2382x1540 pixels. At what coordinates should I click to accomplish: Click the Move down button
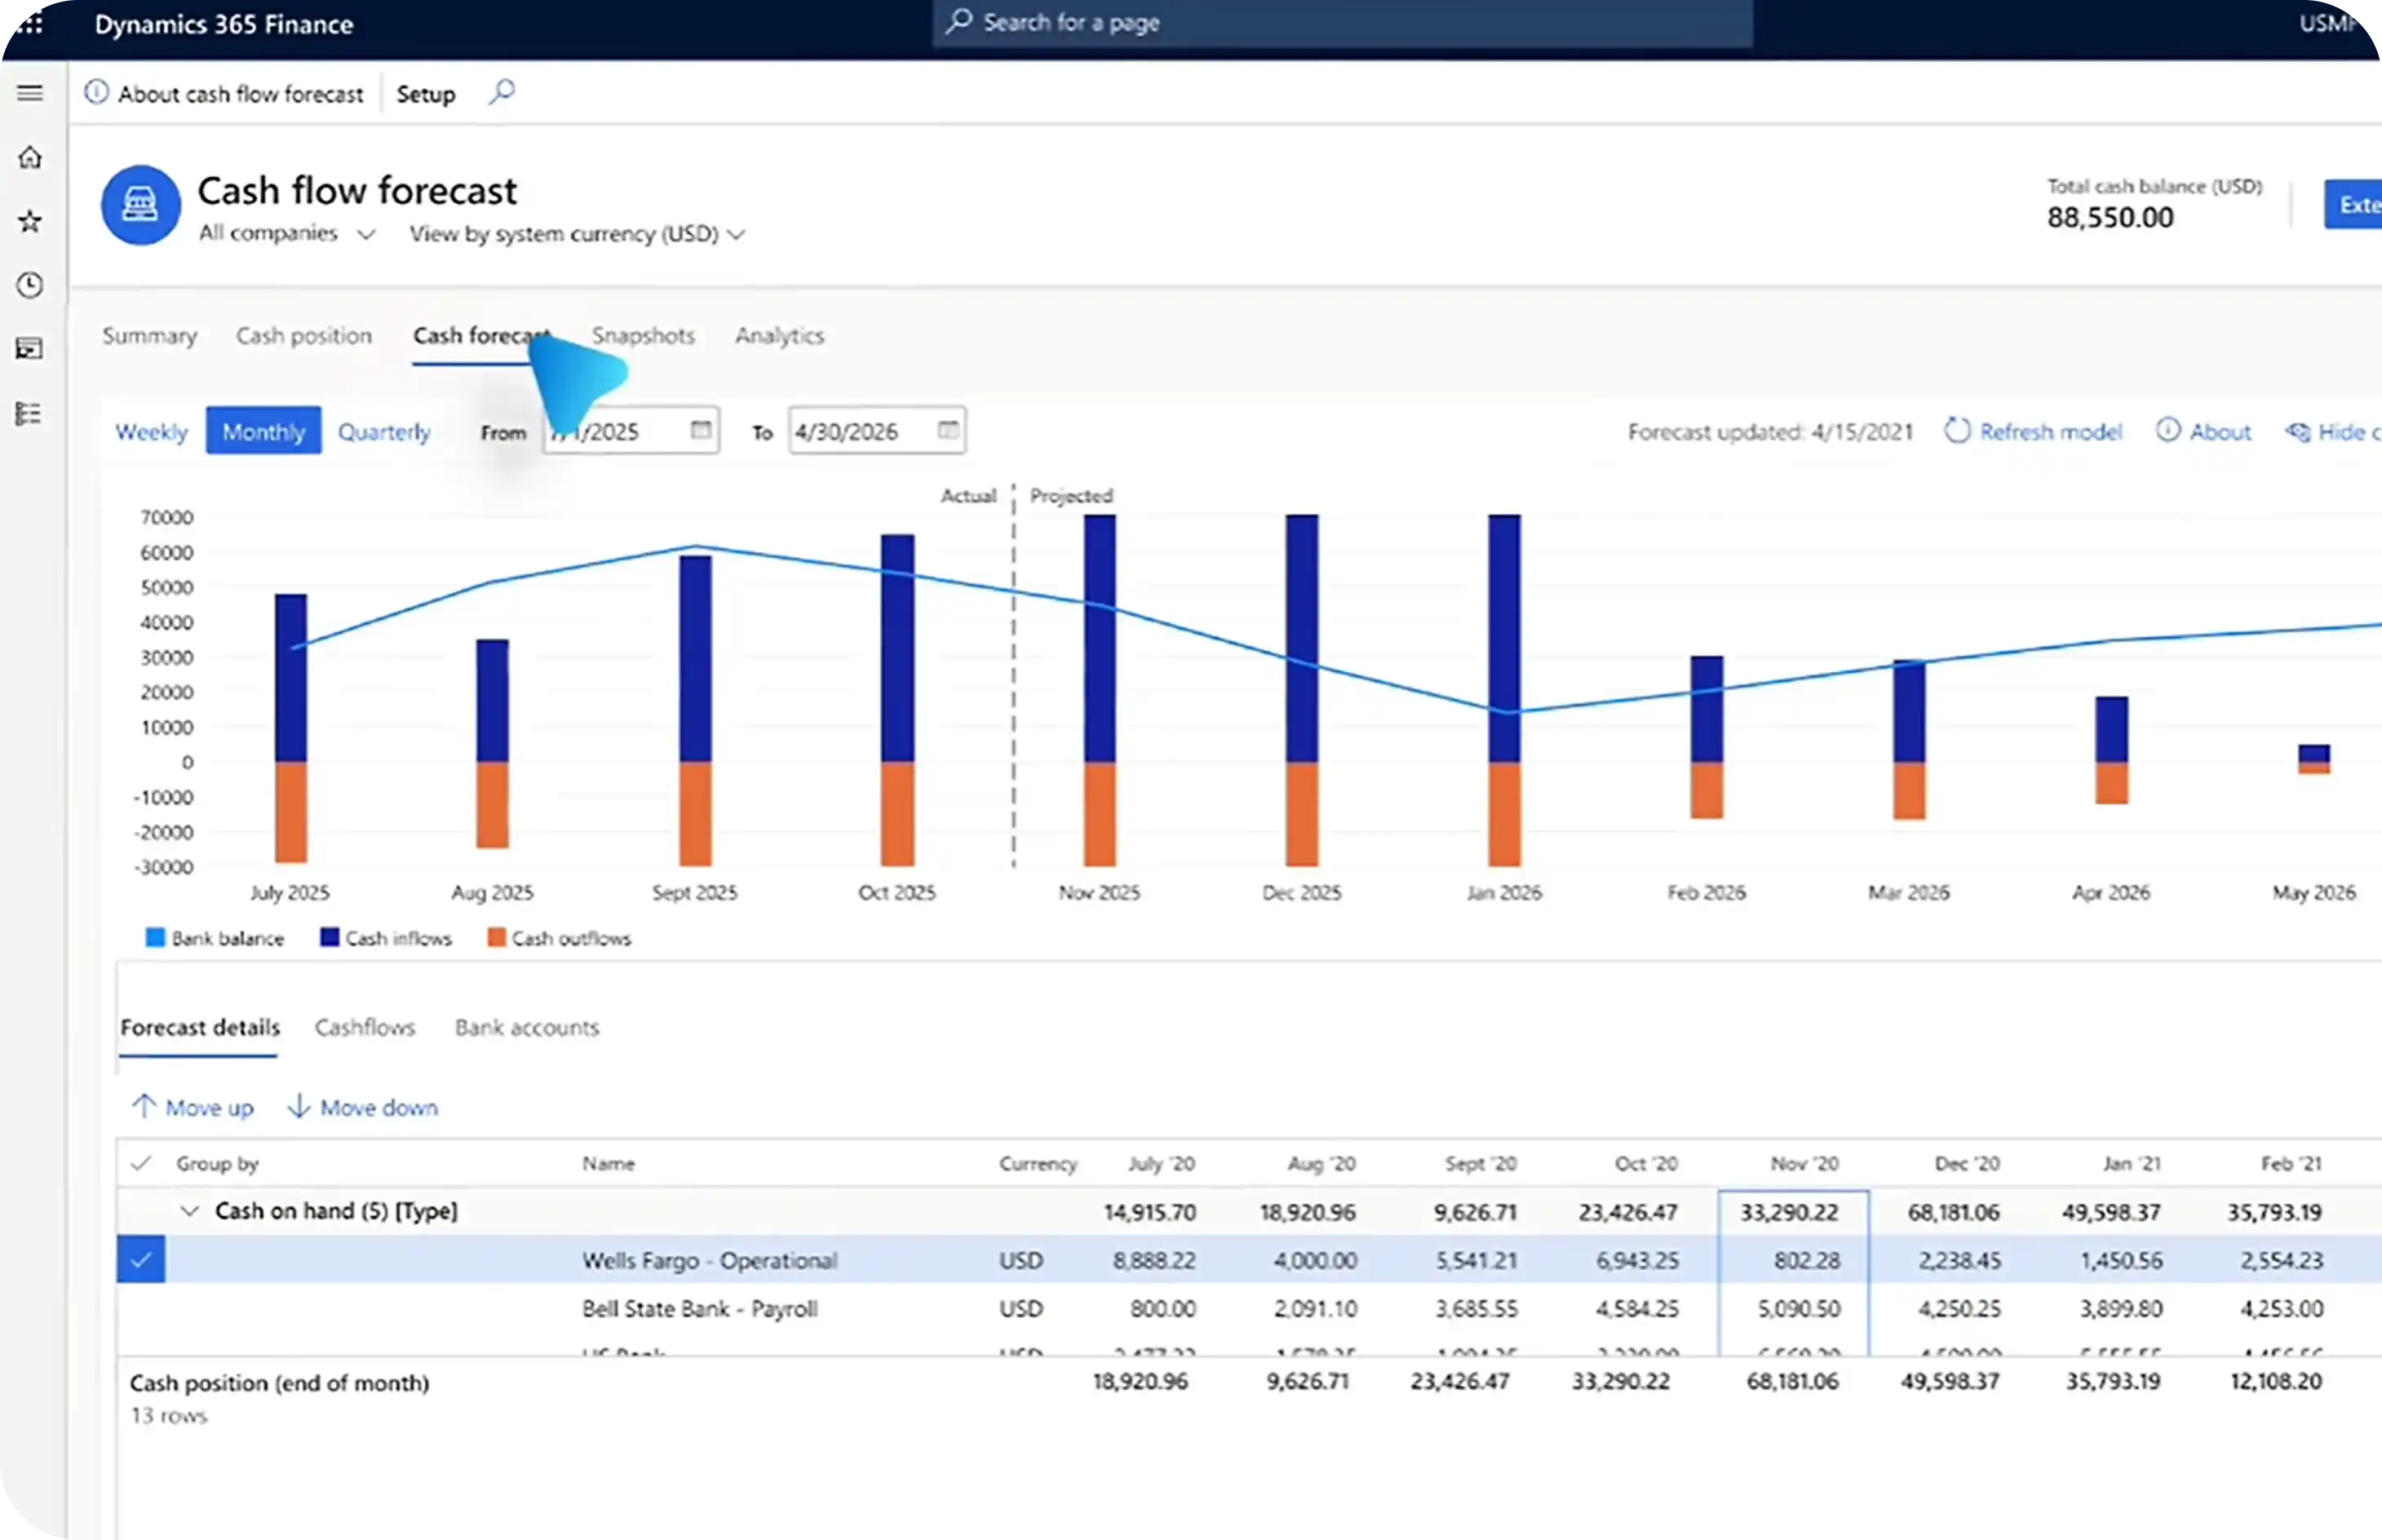[363, 1107]
